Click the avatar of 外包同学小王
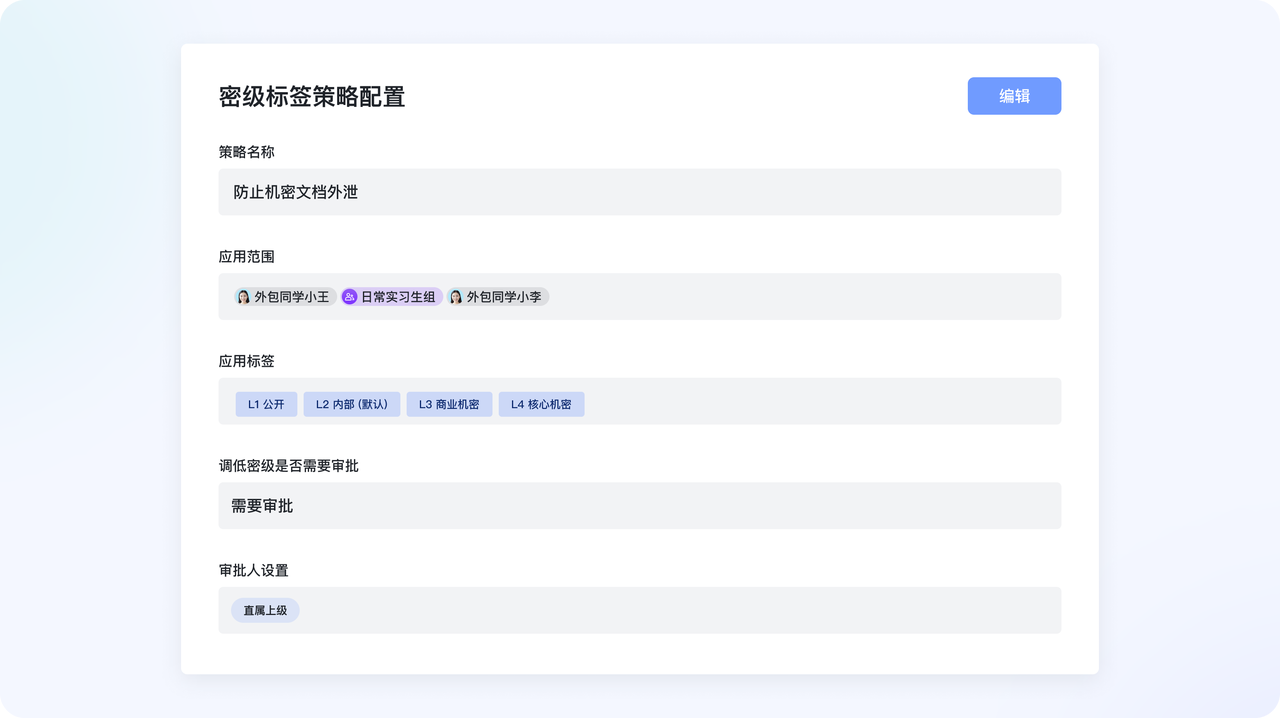Viewport: 1280px width, 718px height. click(243, 297)
